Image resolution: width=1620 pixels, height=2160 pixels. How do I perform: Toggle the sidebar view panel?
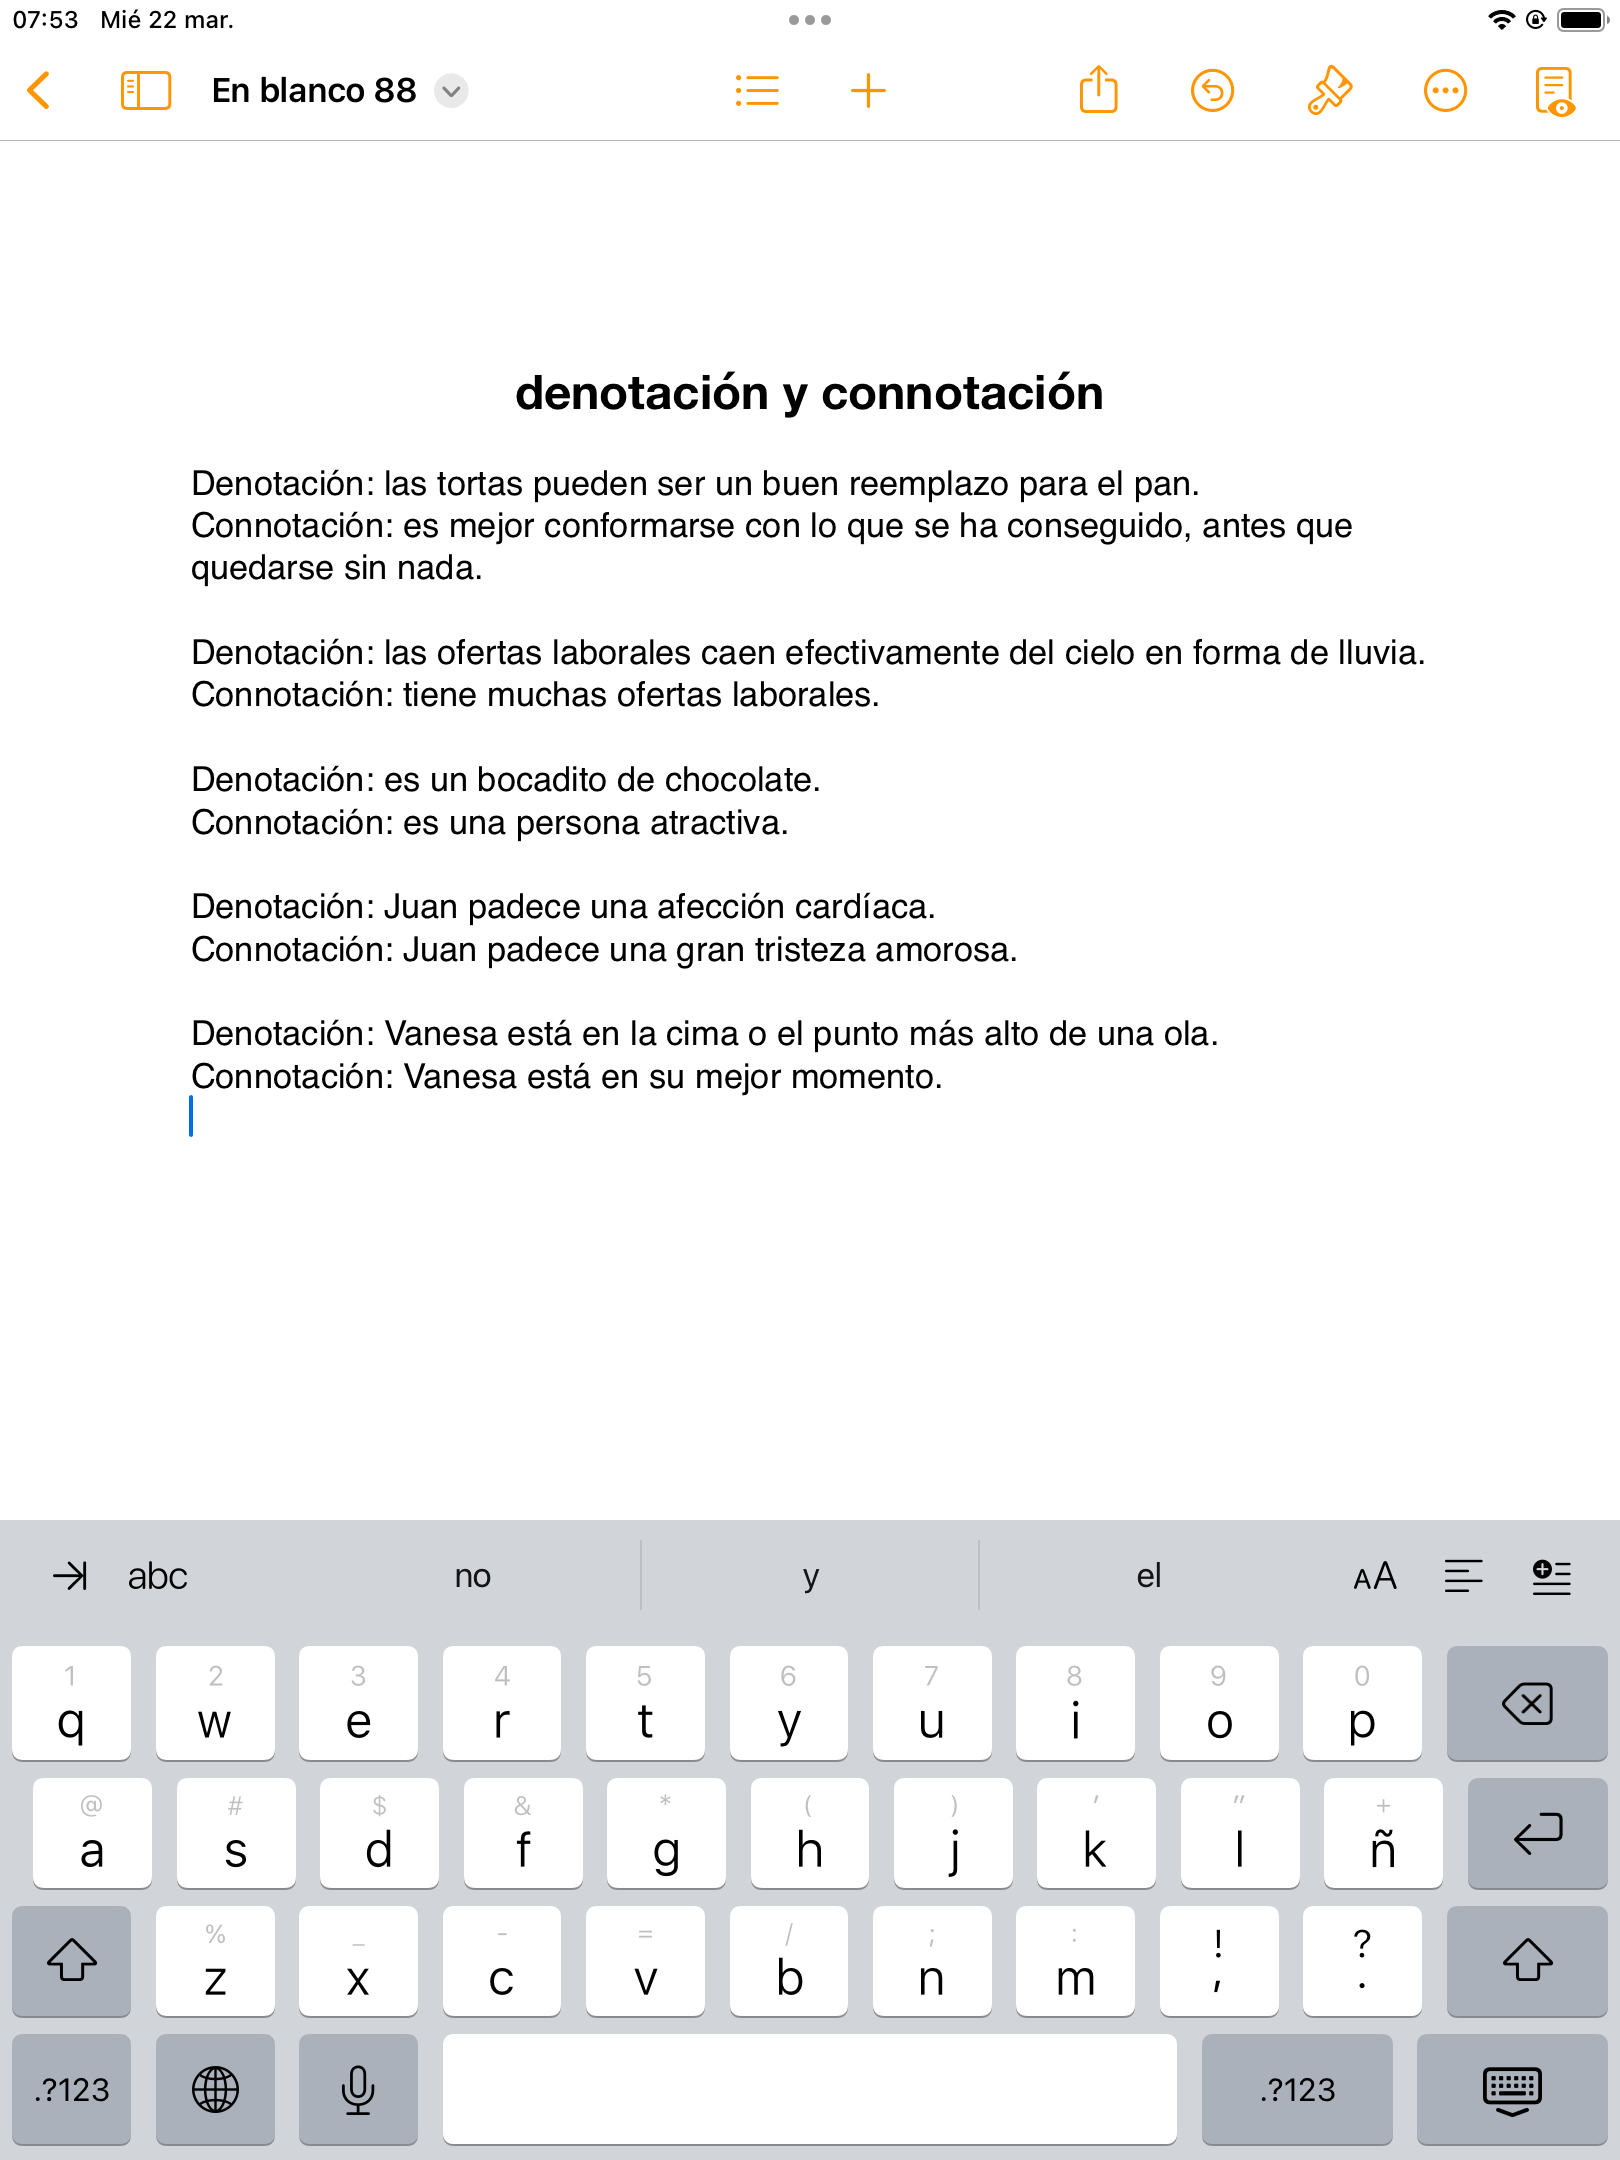coord(146,91)
